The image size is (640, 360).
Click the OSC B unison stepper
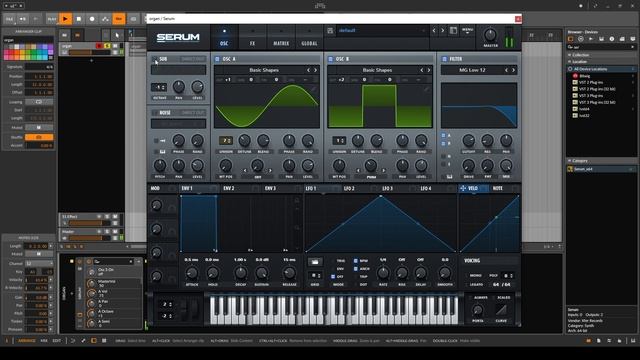(x=339, y=140)
